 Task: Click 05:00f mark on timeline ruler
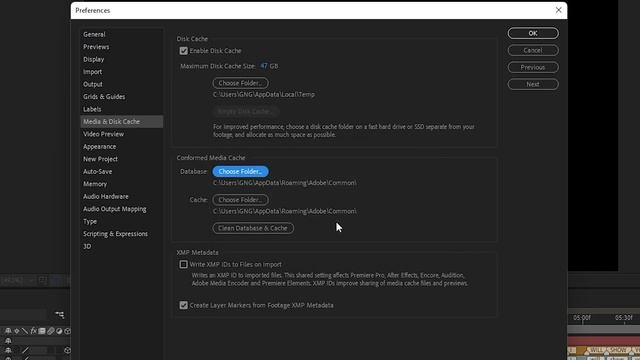pos(582,318)
